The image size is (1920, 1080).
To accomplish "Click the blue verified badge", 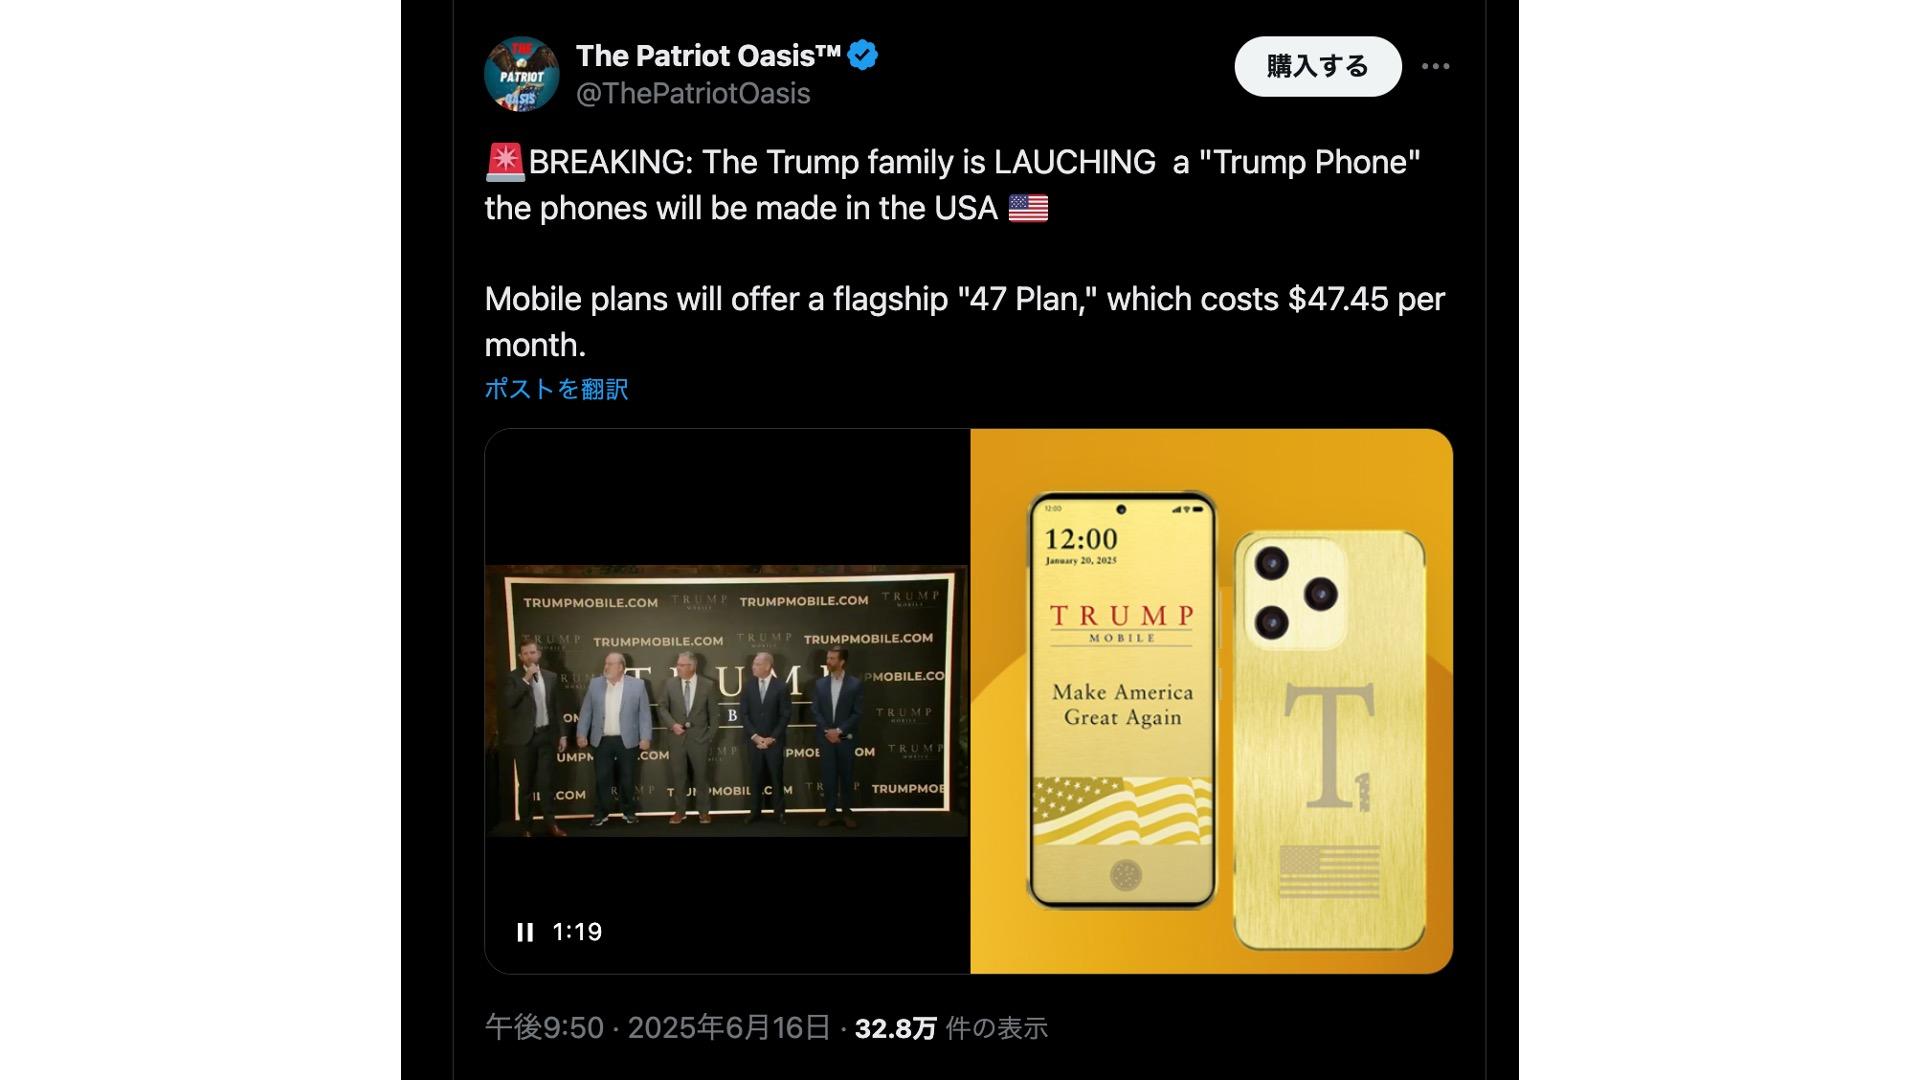I will 863,56.
